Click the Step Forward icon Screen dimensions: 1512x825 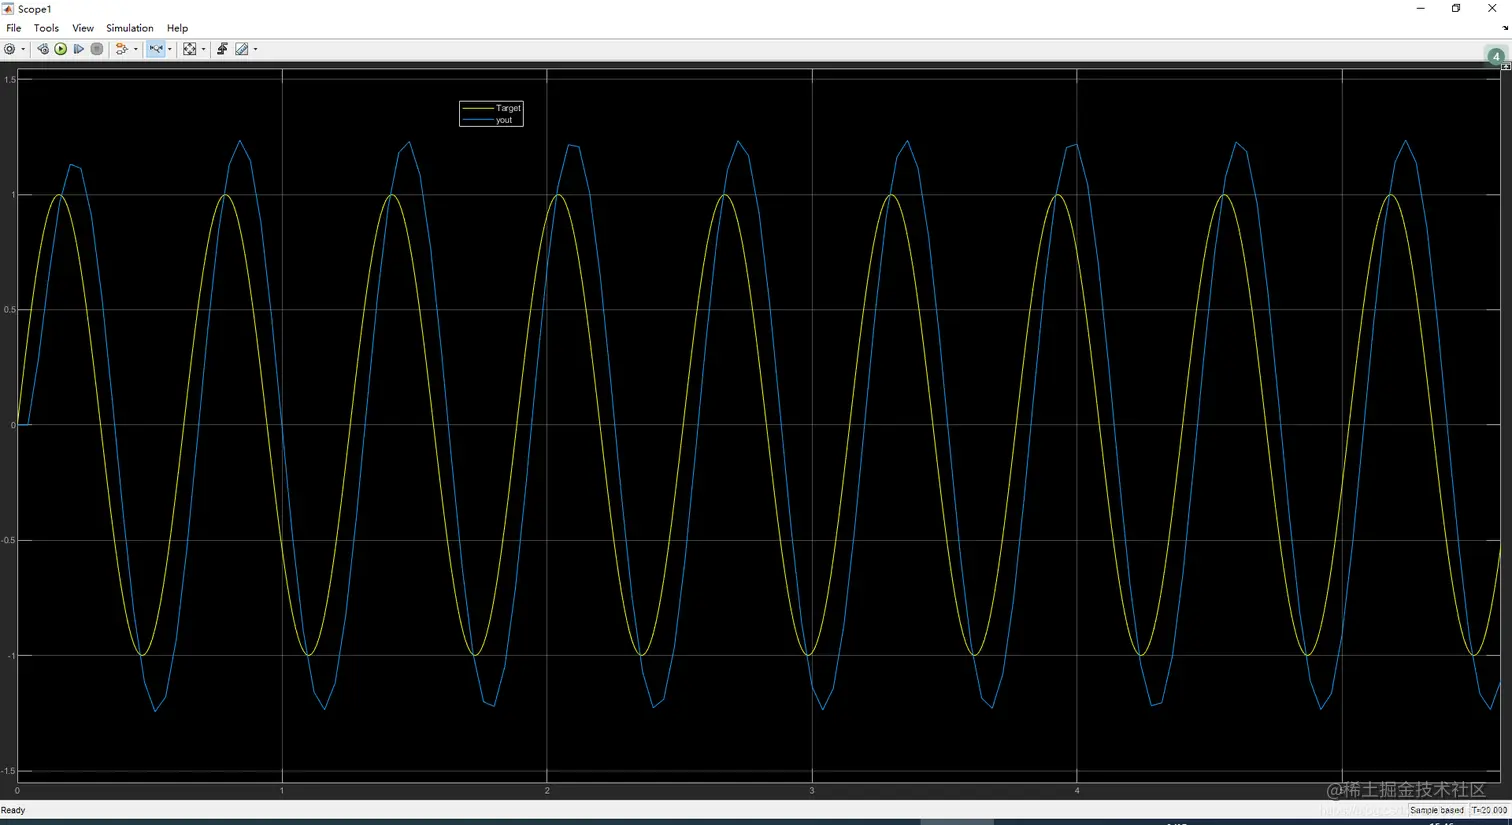(x=79, y=49)
